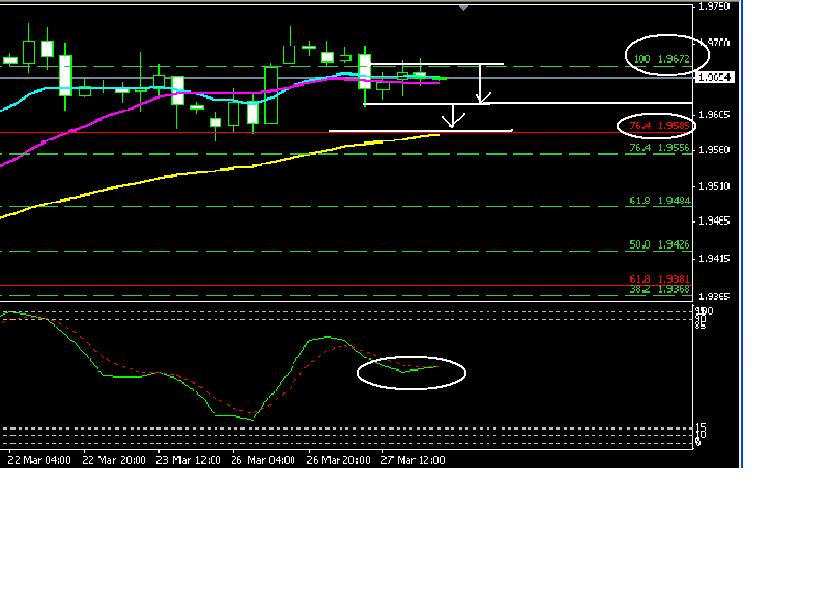Click price axis value 1.9510
Screen dimensions: 837x606
[714, 186]
